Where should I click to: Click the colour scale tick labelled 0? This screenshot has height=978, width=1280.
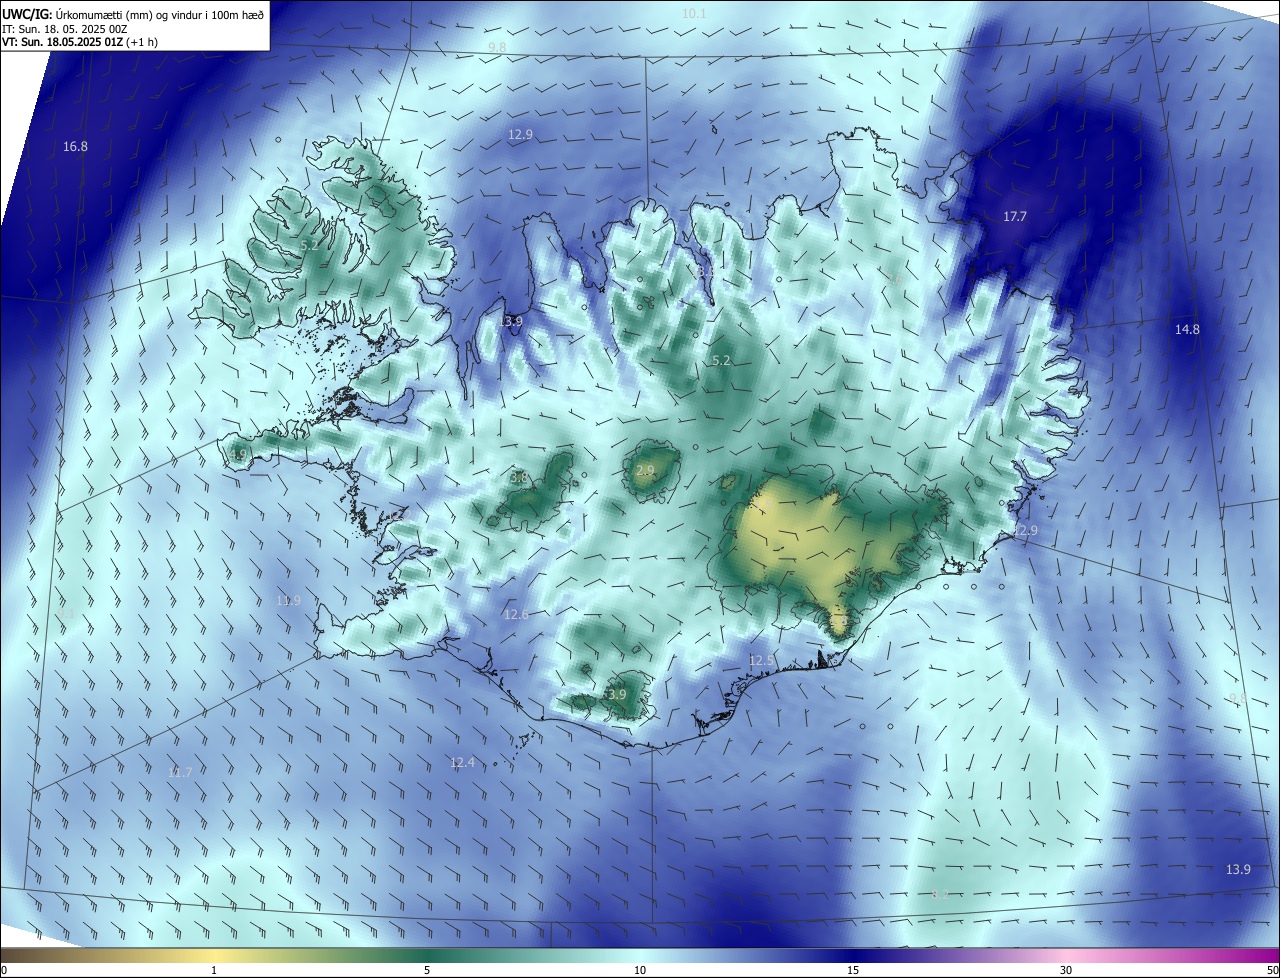(x=4, y=970)
